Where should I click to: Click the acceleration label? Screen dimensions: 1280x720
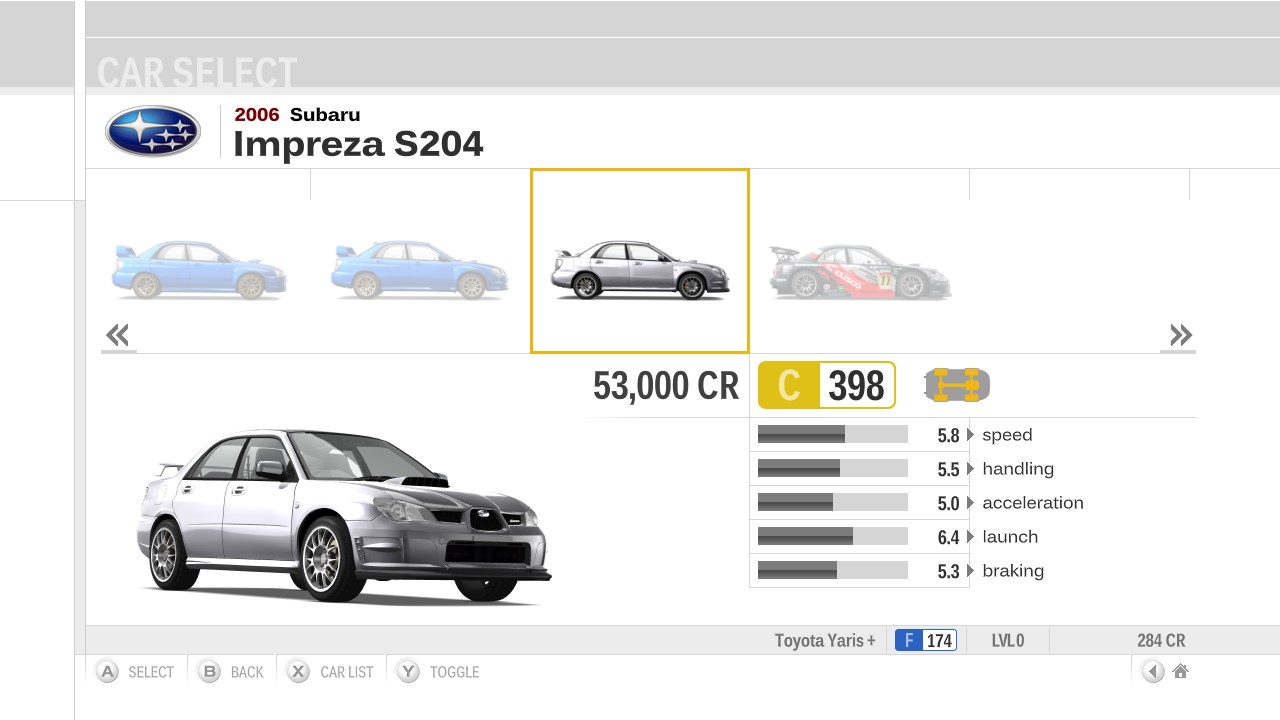(1033, 503)
